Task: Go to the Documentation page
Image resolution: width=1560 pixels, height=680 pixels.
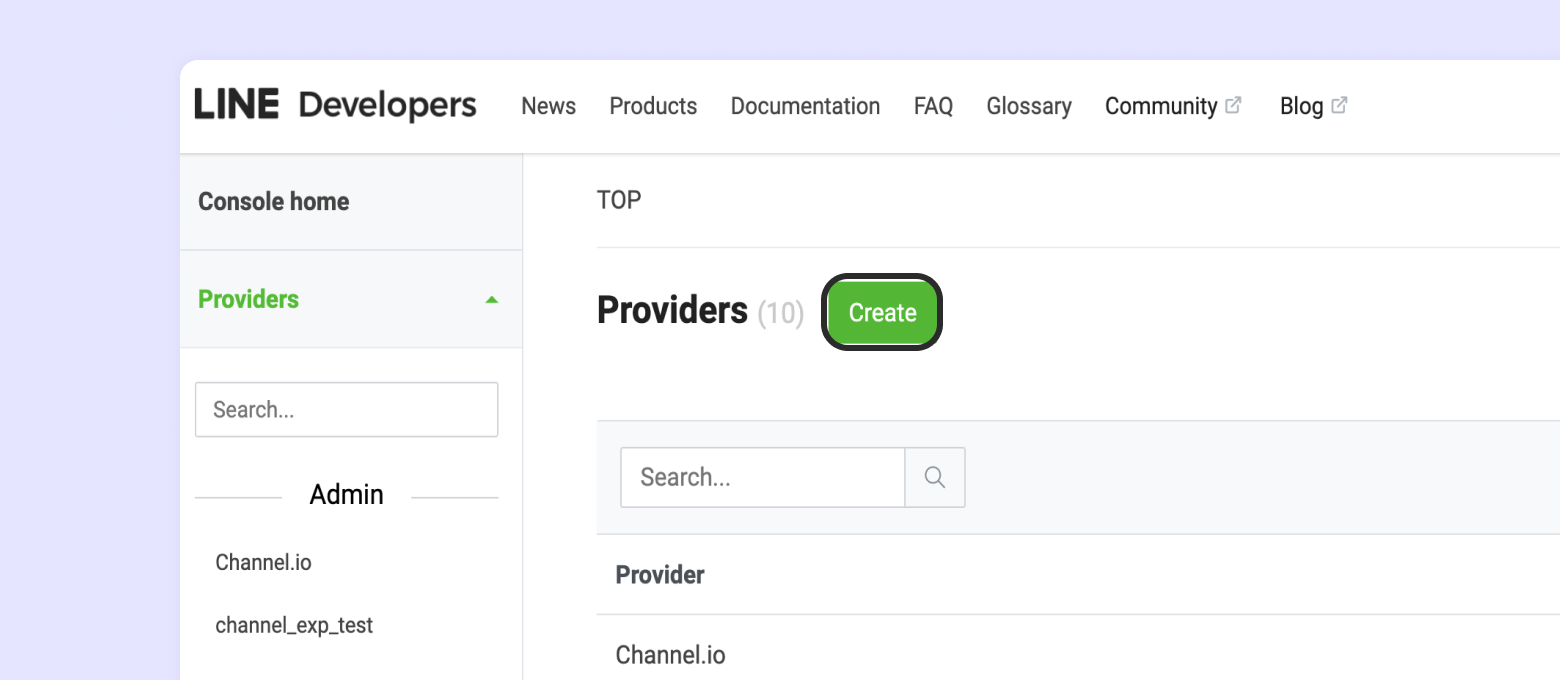Action: (805, 106)
